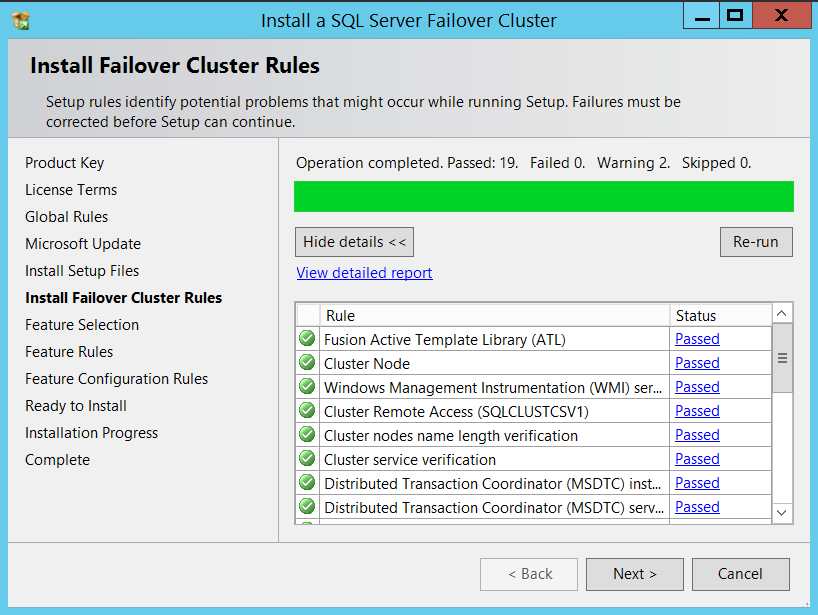Open Passed status for WMI service rule
Screen dimensions: 818x615
pos(697,387)
